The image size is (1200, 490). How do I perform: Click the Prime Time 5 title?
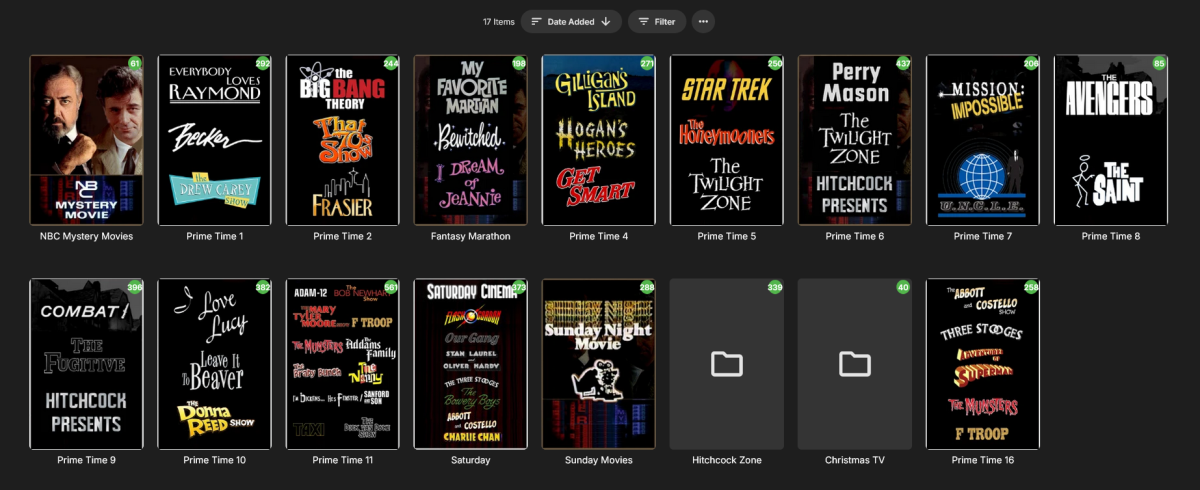click(x=726, y=237)
